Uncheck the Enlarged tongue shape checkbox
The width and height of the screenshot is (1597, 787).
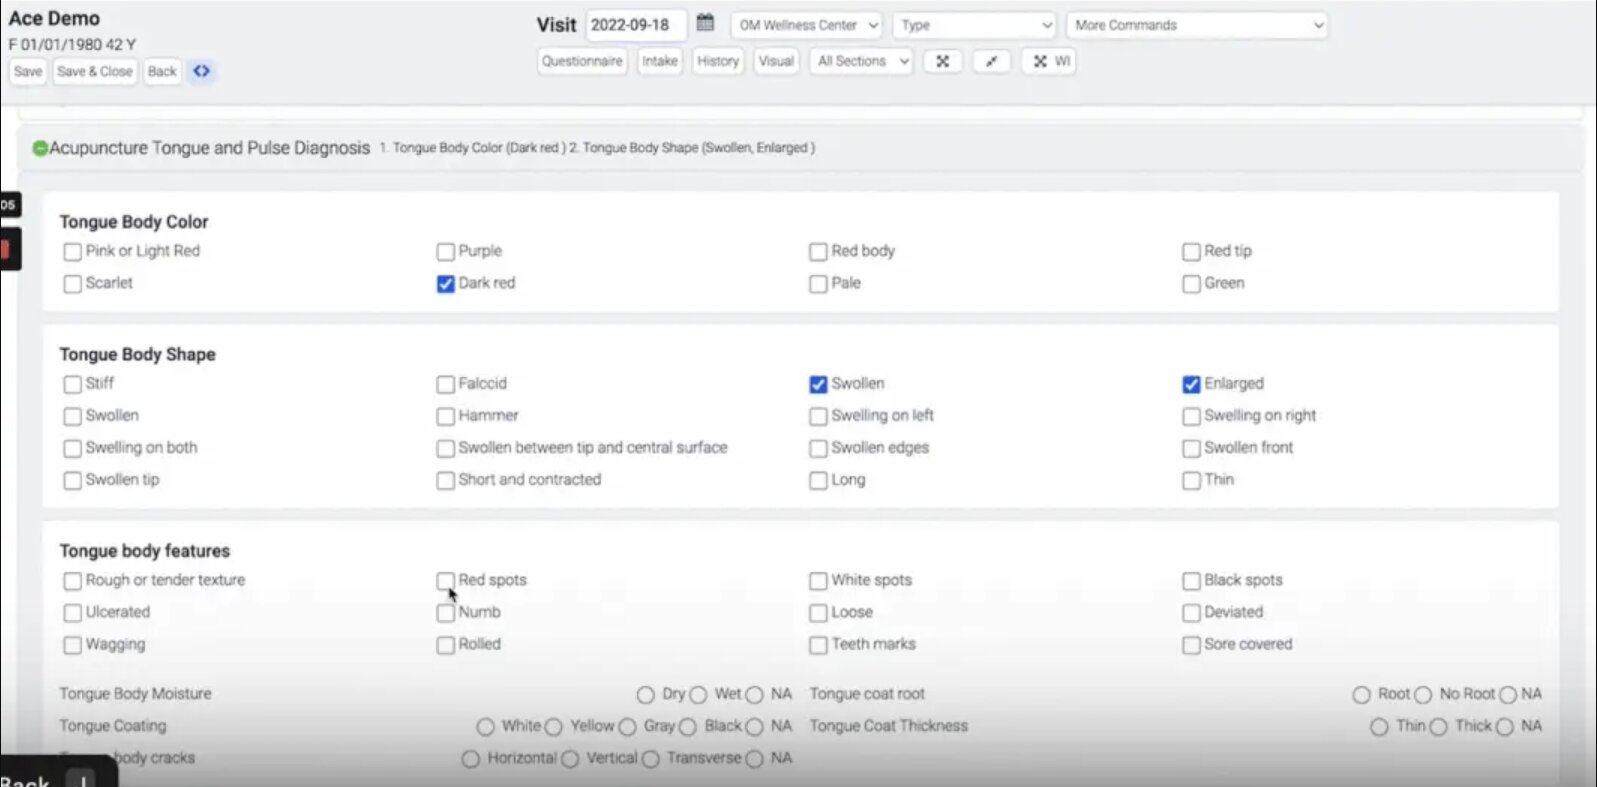(1191, 384)
